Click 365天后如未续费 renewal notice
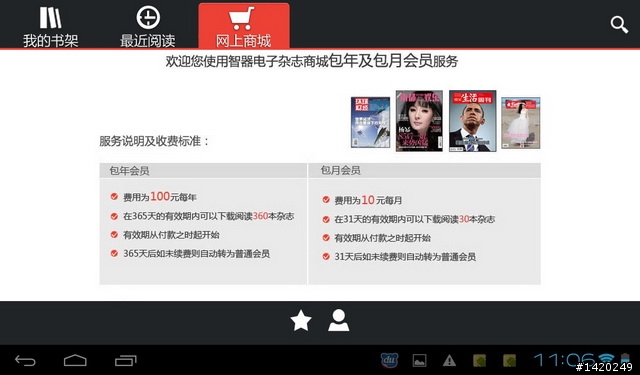This screenshot has height=375, width=640. pyautogui.click(x=196, y=254)
